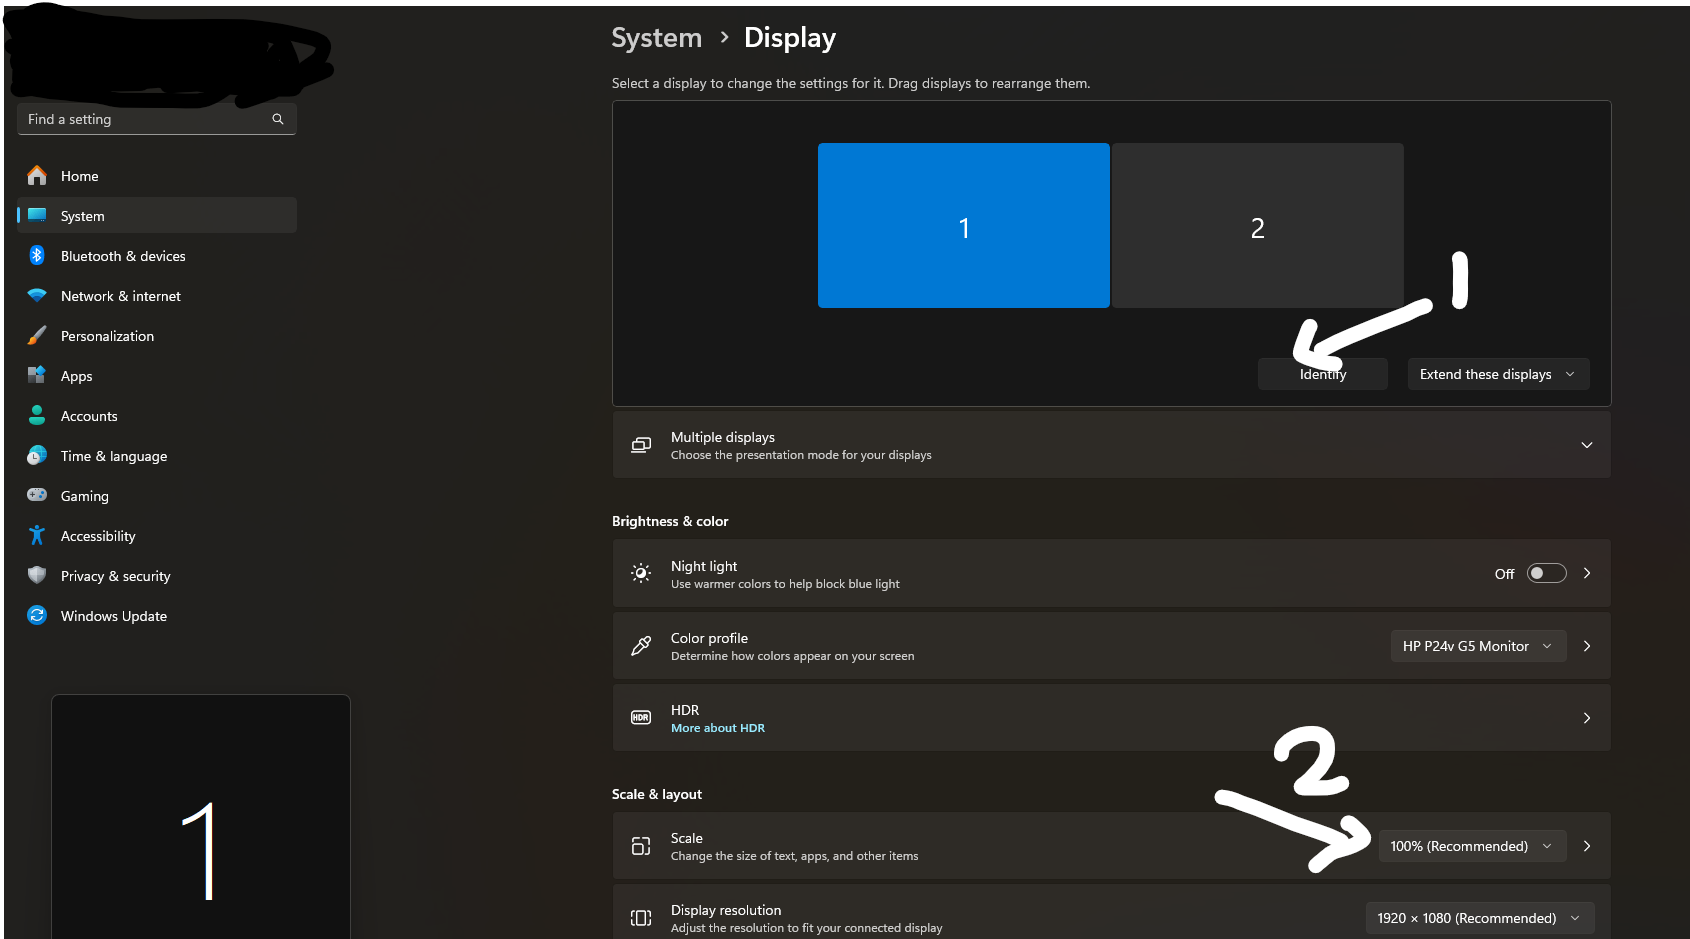Screen dimensions: 1690x939
Task: Click the Accounts person icon
Action: [x=37, y=415]
